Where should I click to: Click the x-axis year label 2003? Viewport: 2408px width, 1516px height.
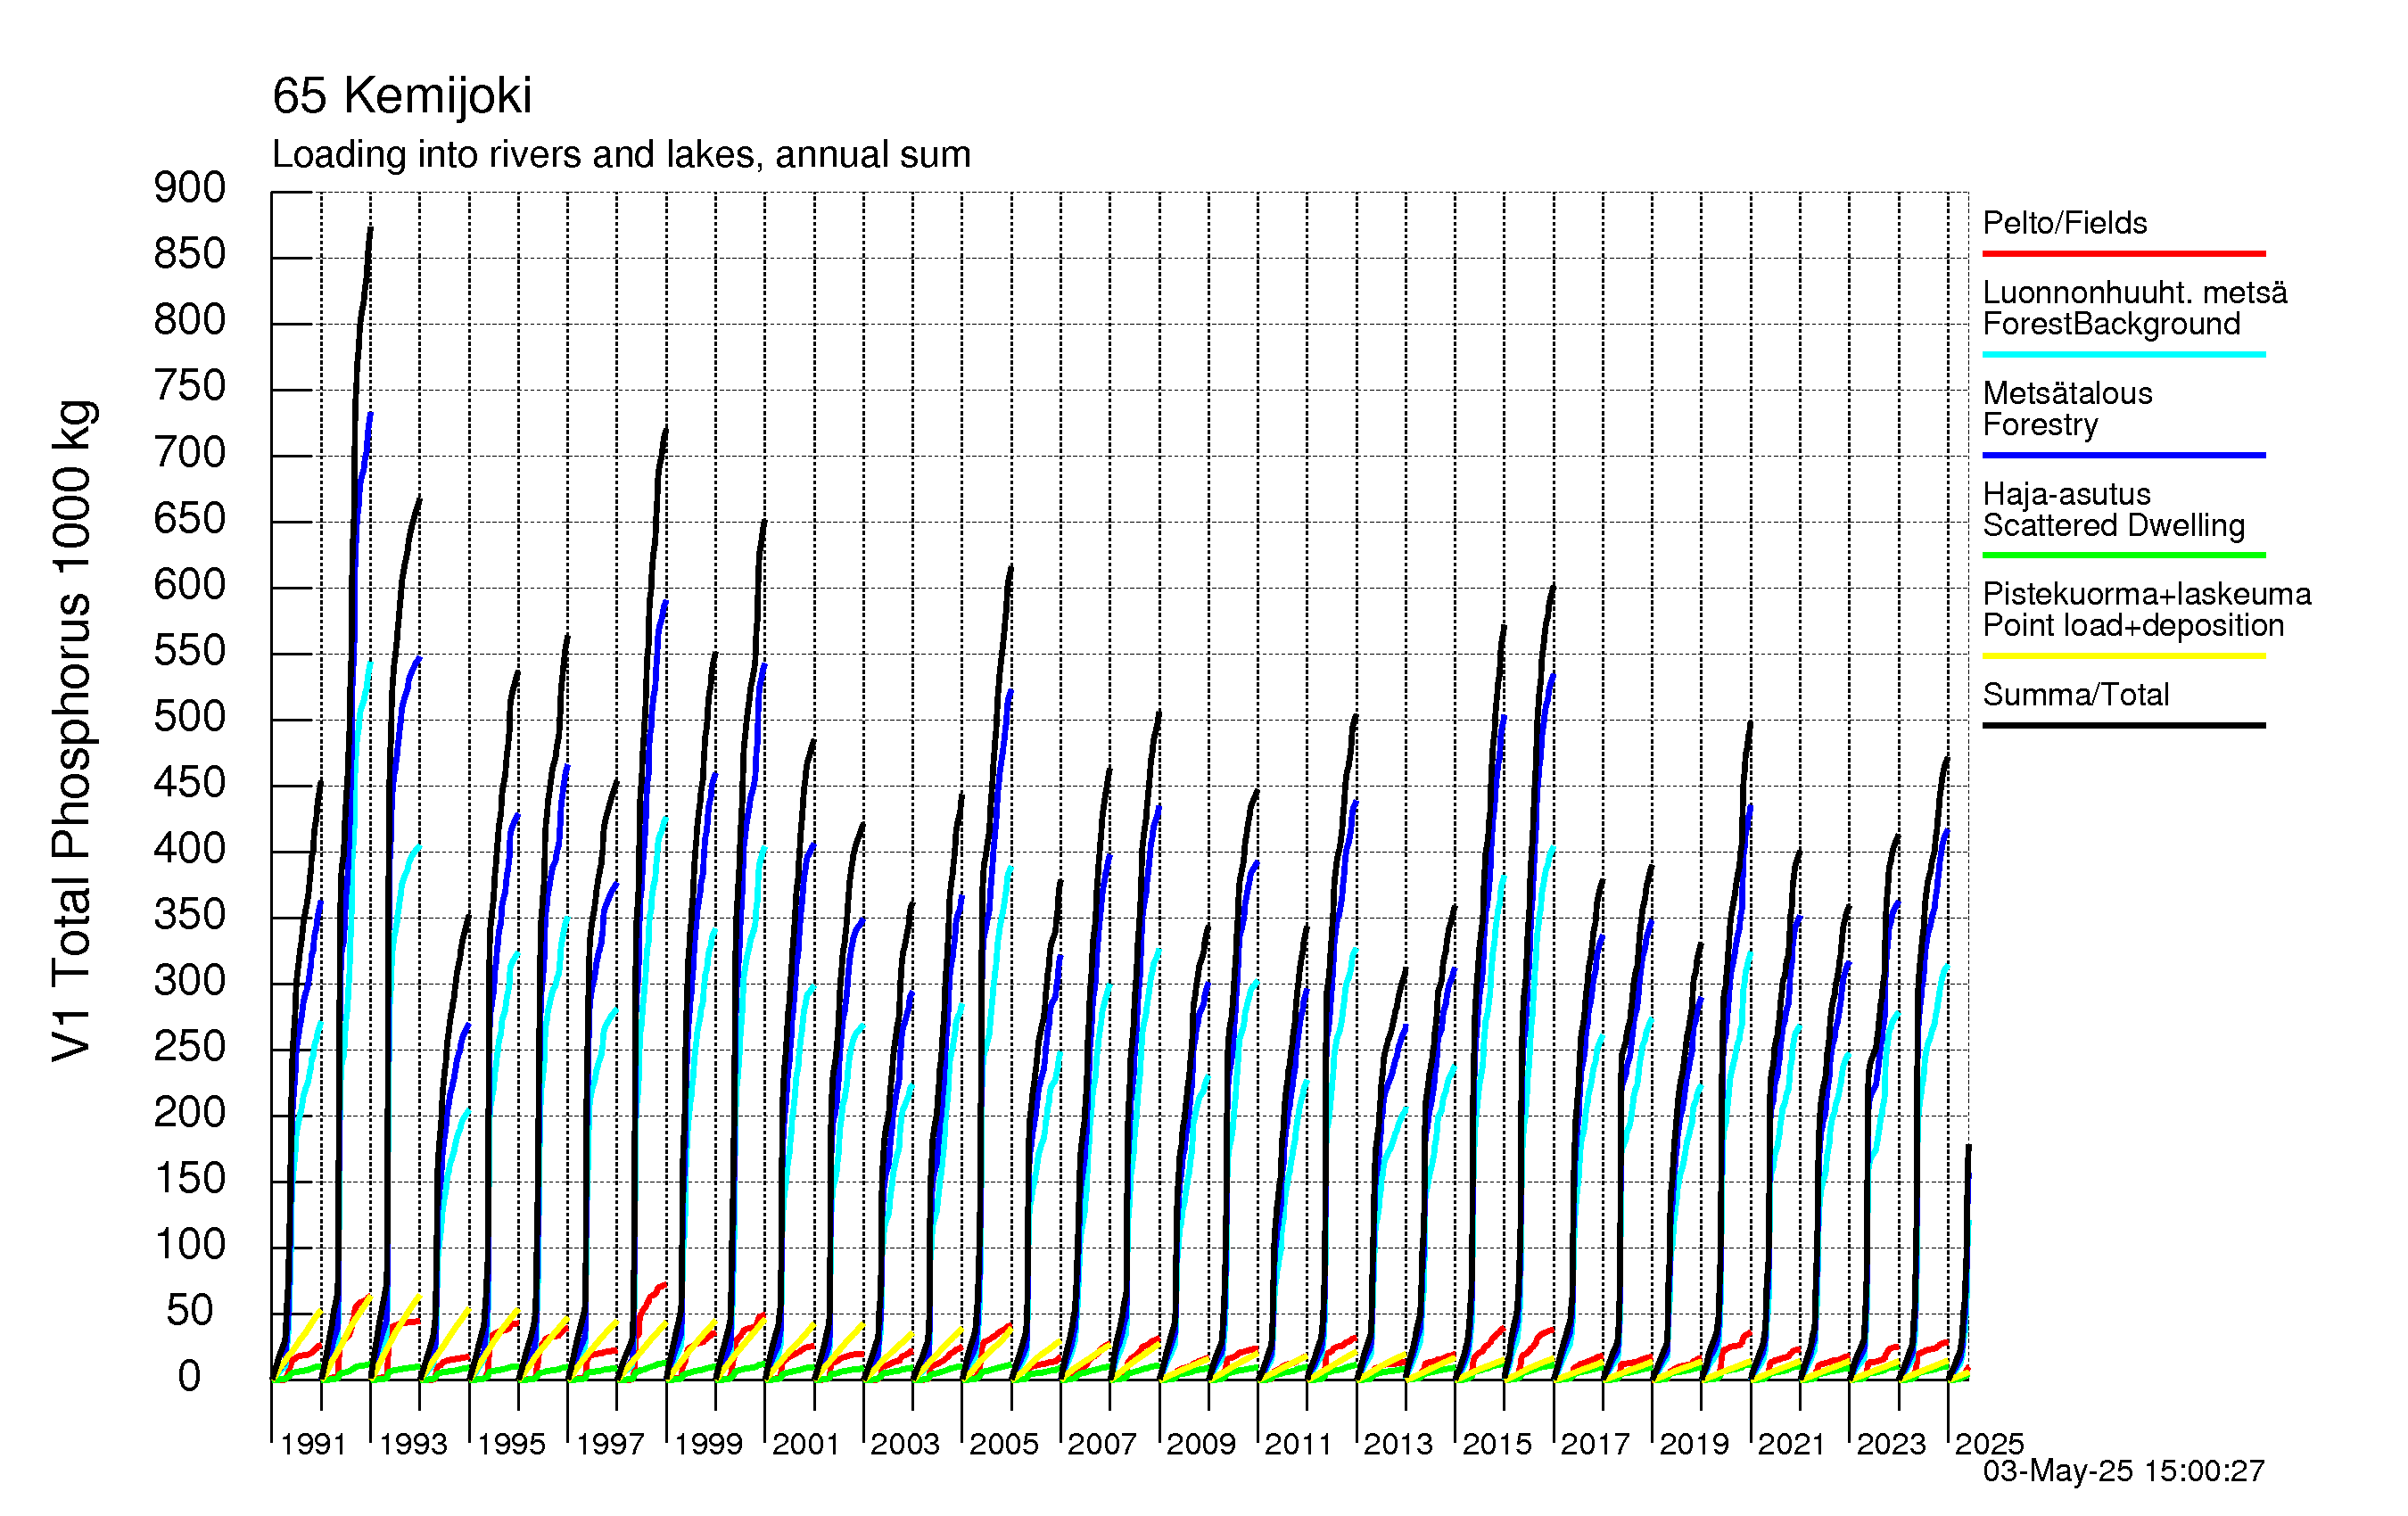click(905, 1444)
